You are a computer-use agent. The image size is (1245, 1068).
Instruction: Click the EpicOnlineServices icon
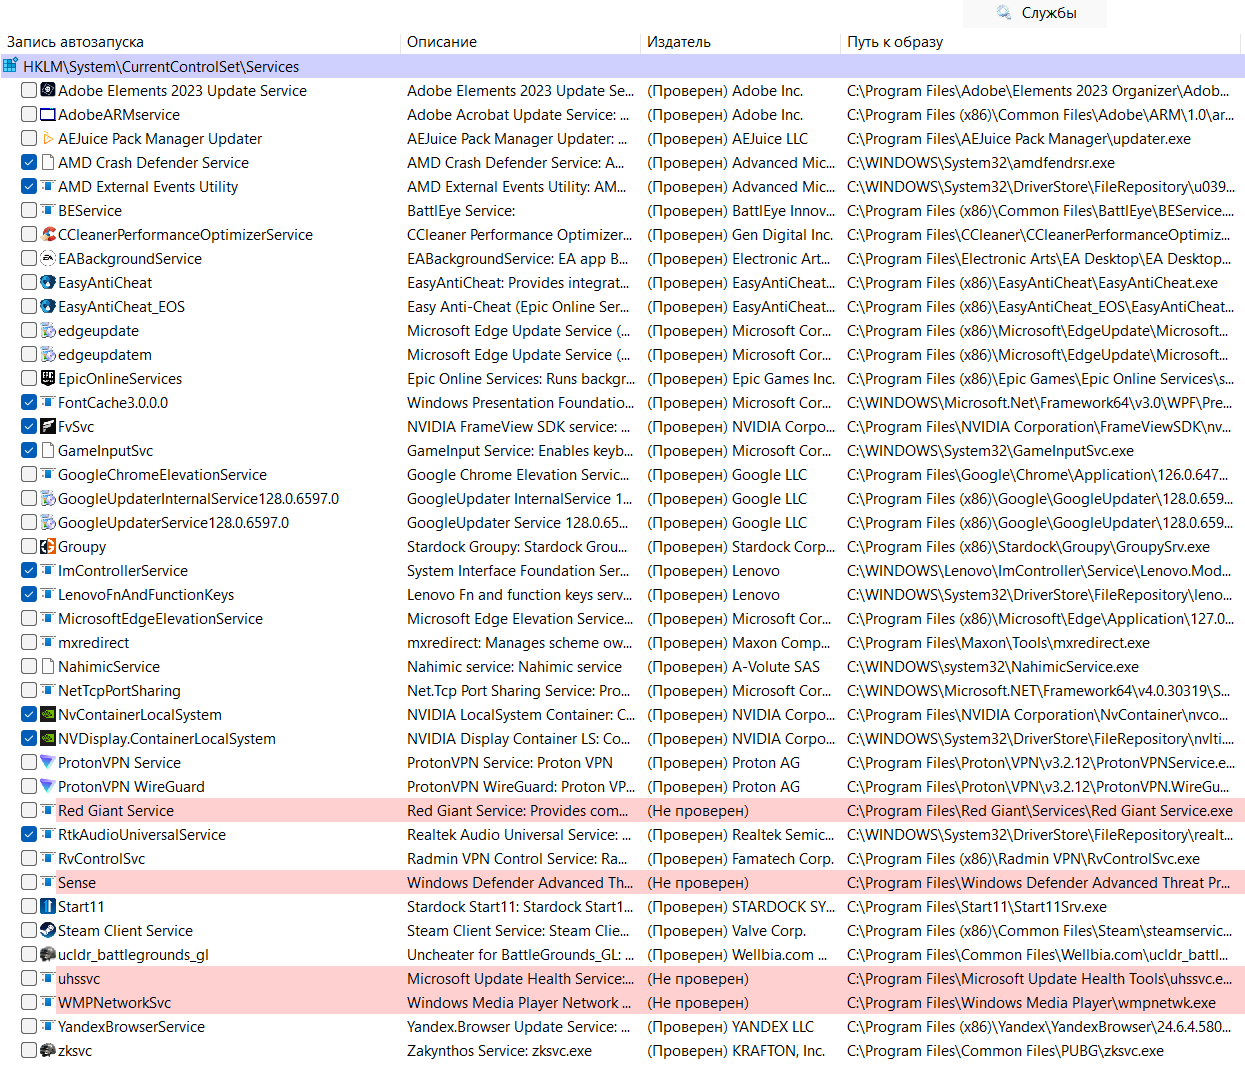(x=47, y=378)
